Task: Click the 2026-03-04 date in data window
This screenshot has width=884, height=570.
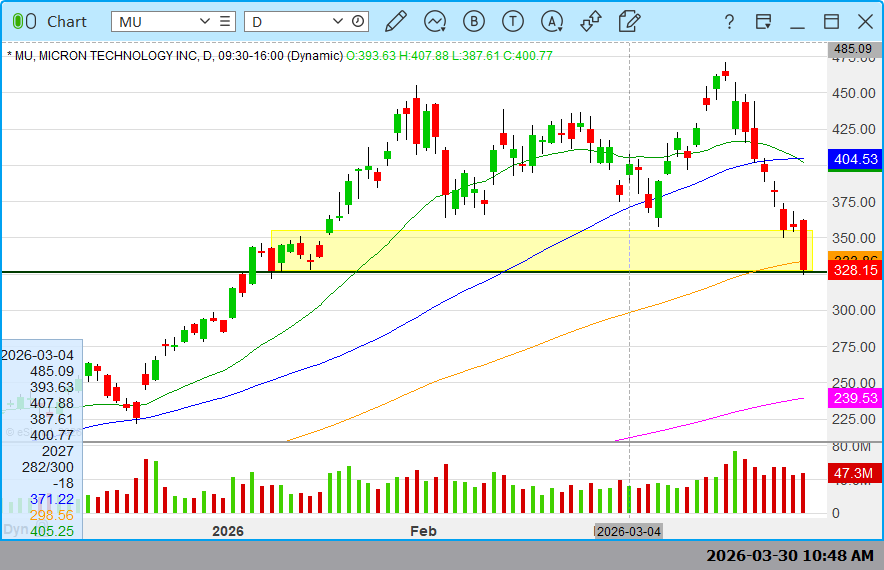Action: [x=38, y=355]
